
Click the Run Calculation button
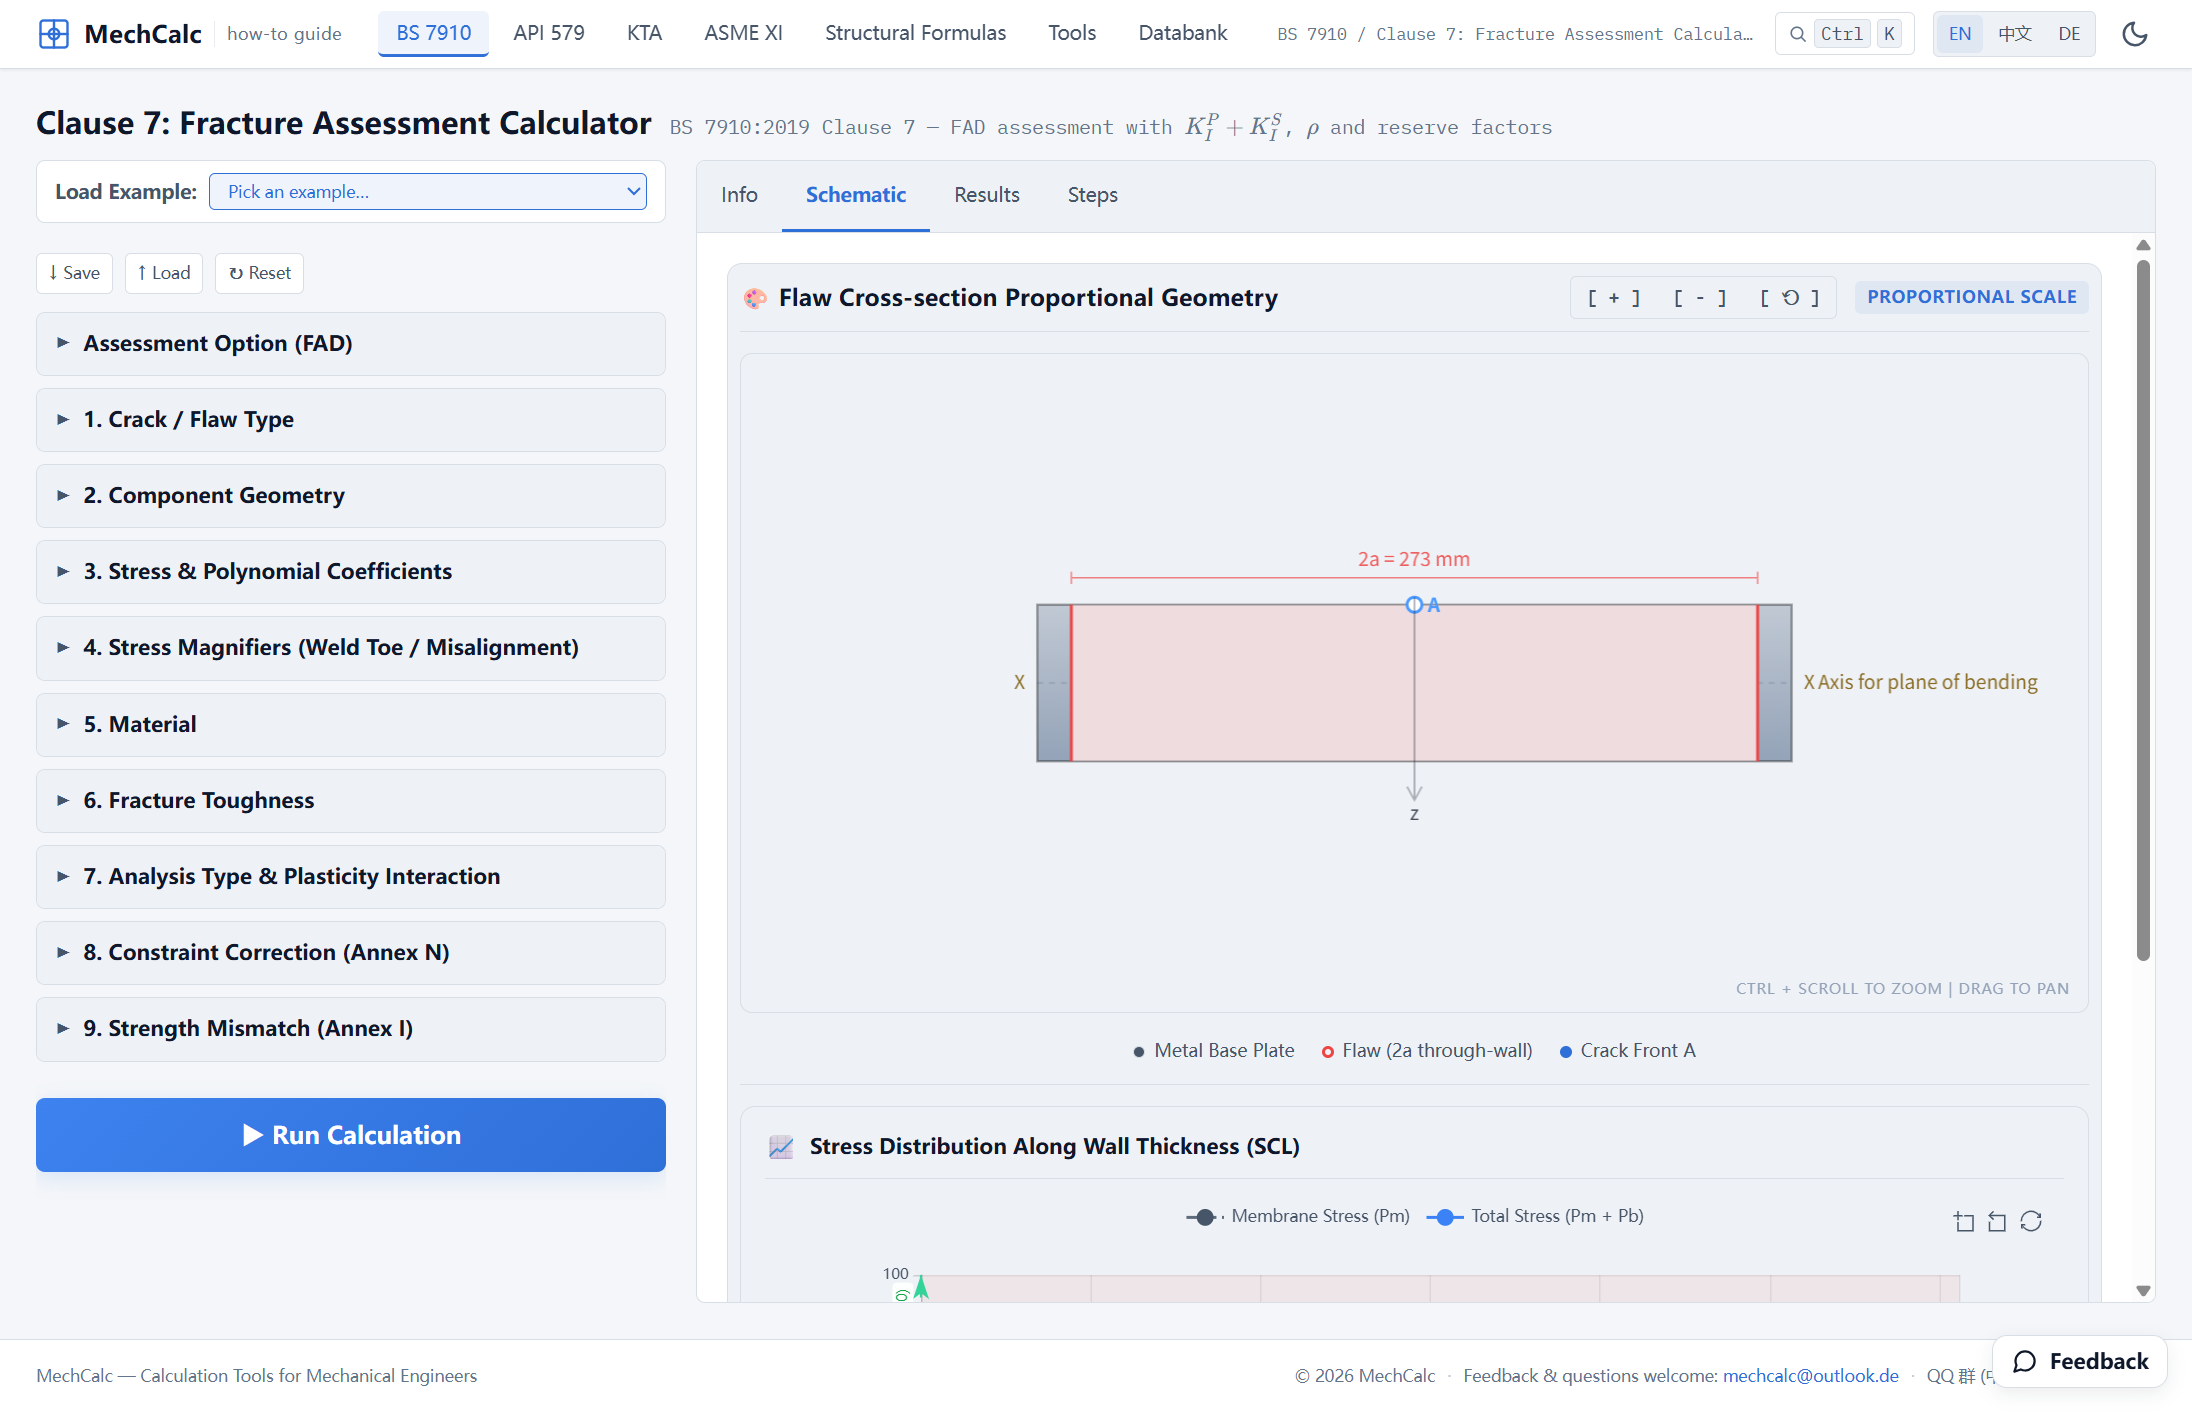click(351, 1135)
